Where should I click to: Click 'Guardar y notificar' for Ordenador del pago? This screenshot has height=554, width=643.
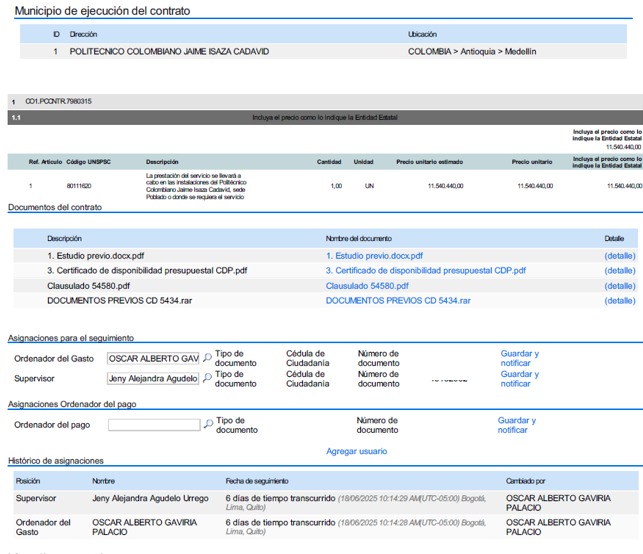(x=516, y=425)
